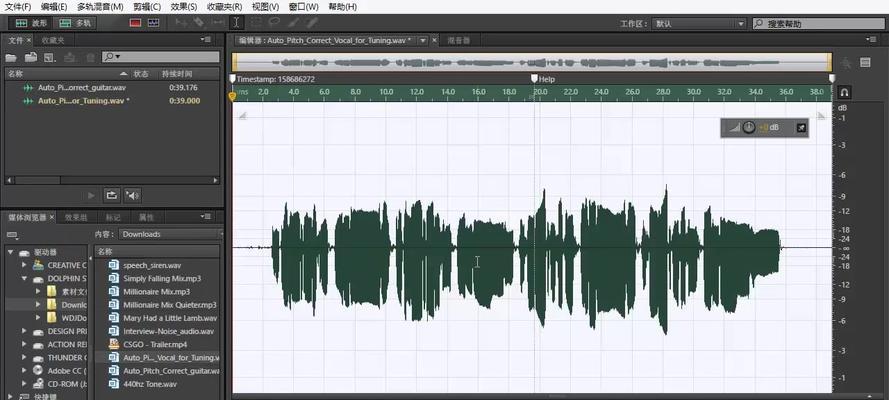Switch to the 混音器 tab

[x=459, y=40]
